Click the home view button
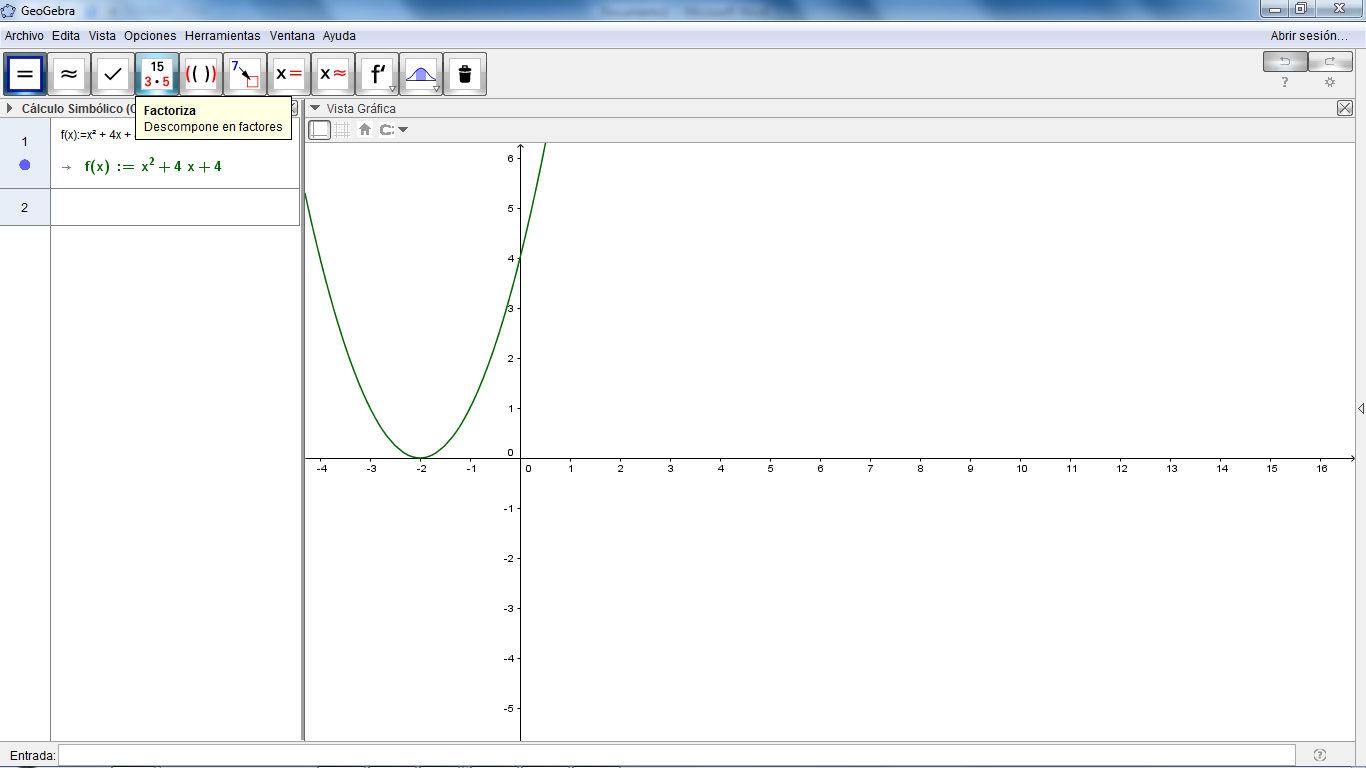This screenshot has height=768, width=1366. click(363, 129)
